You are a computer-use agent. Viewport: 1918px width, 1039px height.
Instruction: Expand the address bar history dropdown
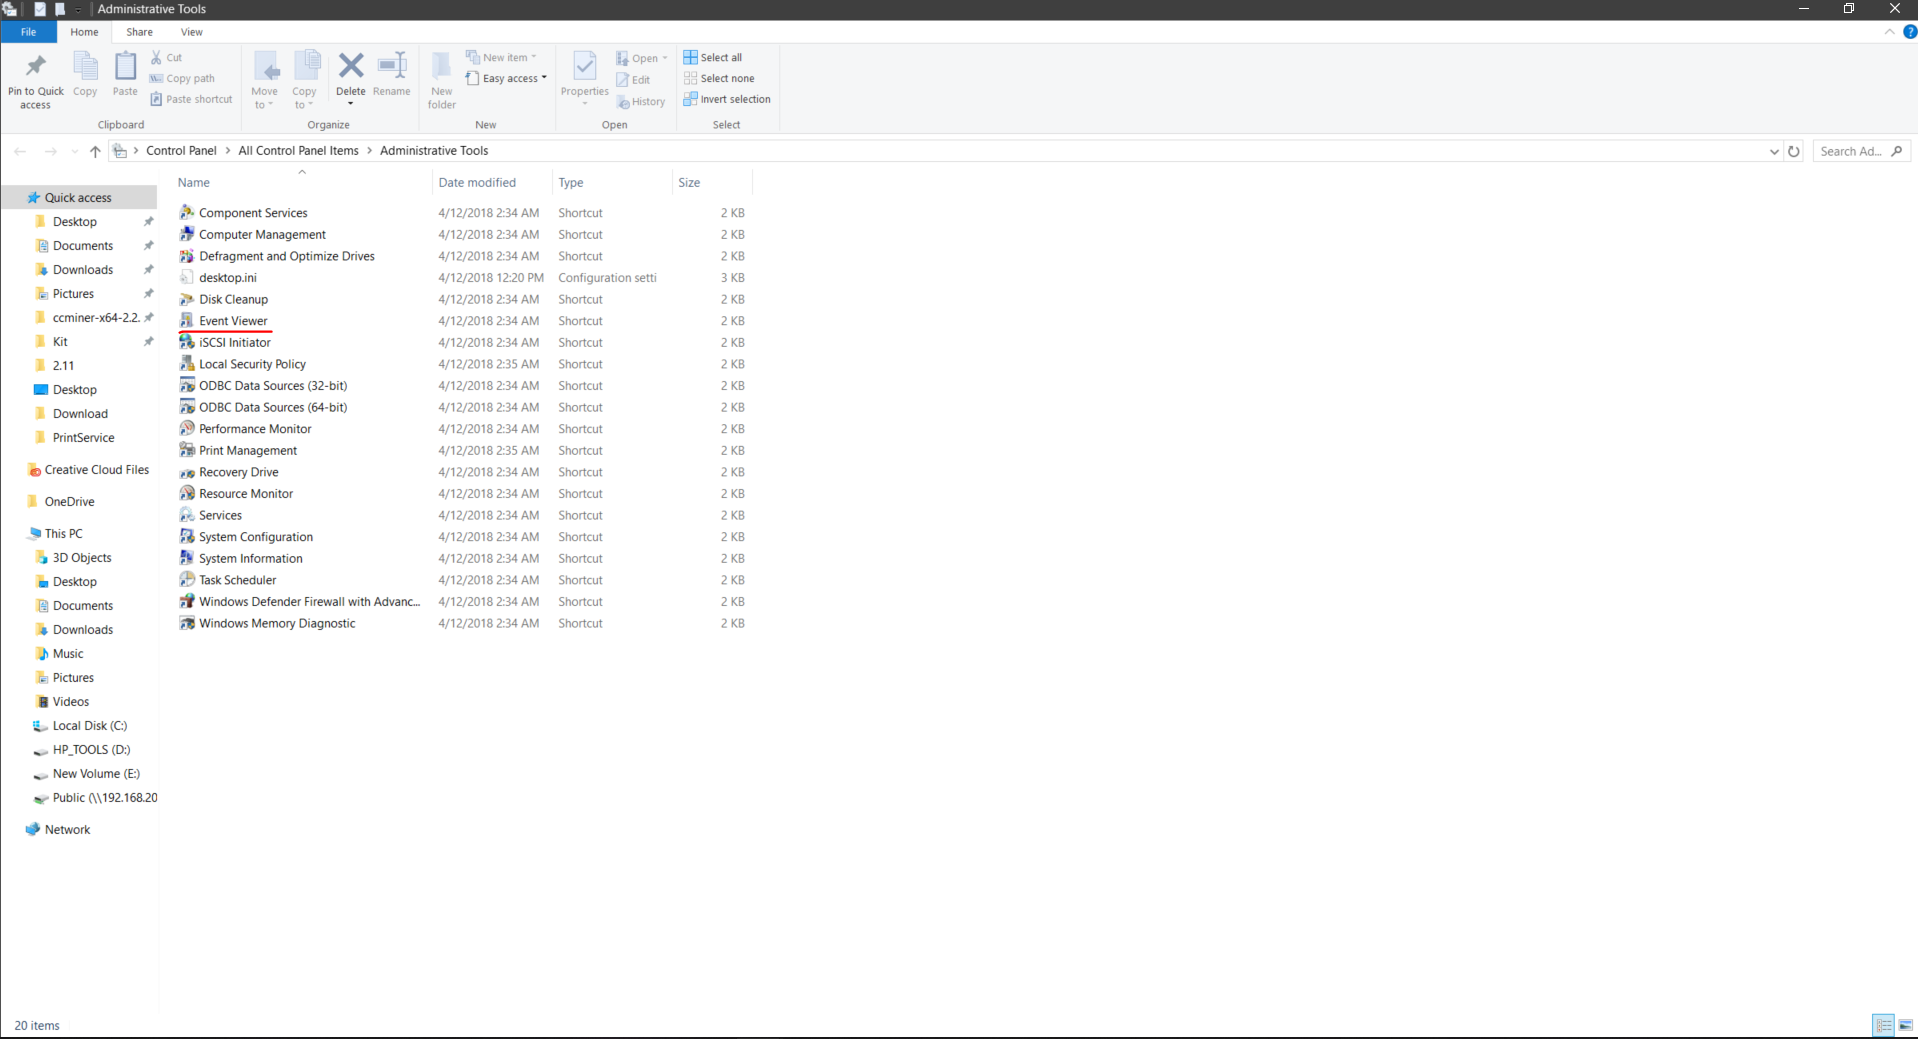[x=1774, y=151]
